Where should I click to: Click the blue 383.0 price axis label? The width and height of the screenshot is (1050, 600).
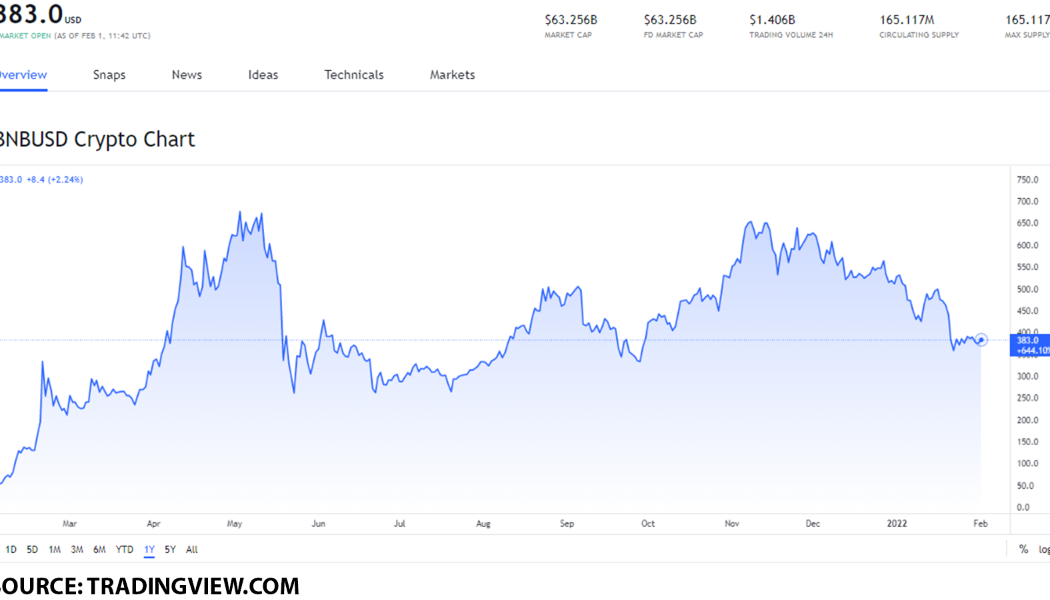pyautogui.click(x=1026, y=340)
